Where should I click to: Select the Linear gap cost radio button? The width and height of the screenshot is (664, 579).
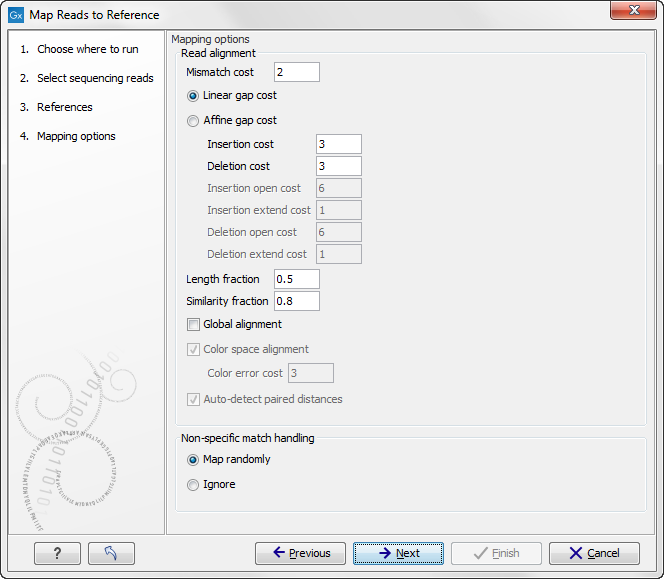click(x=193, y=96)
